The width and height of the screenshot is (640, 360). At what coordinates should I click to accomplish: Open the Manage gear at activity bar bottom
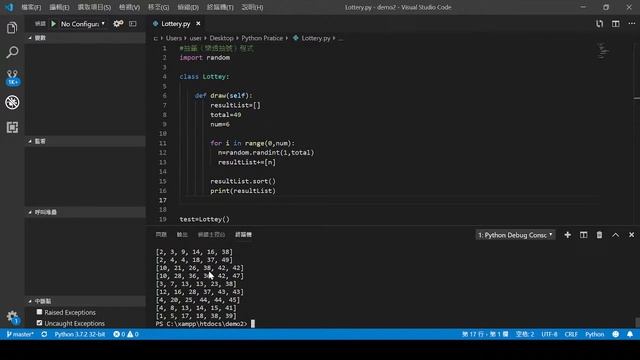12,316
